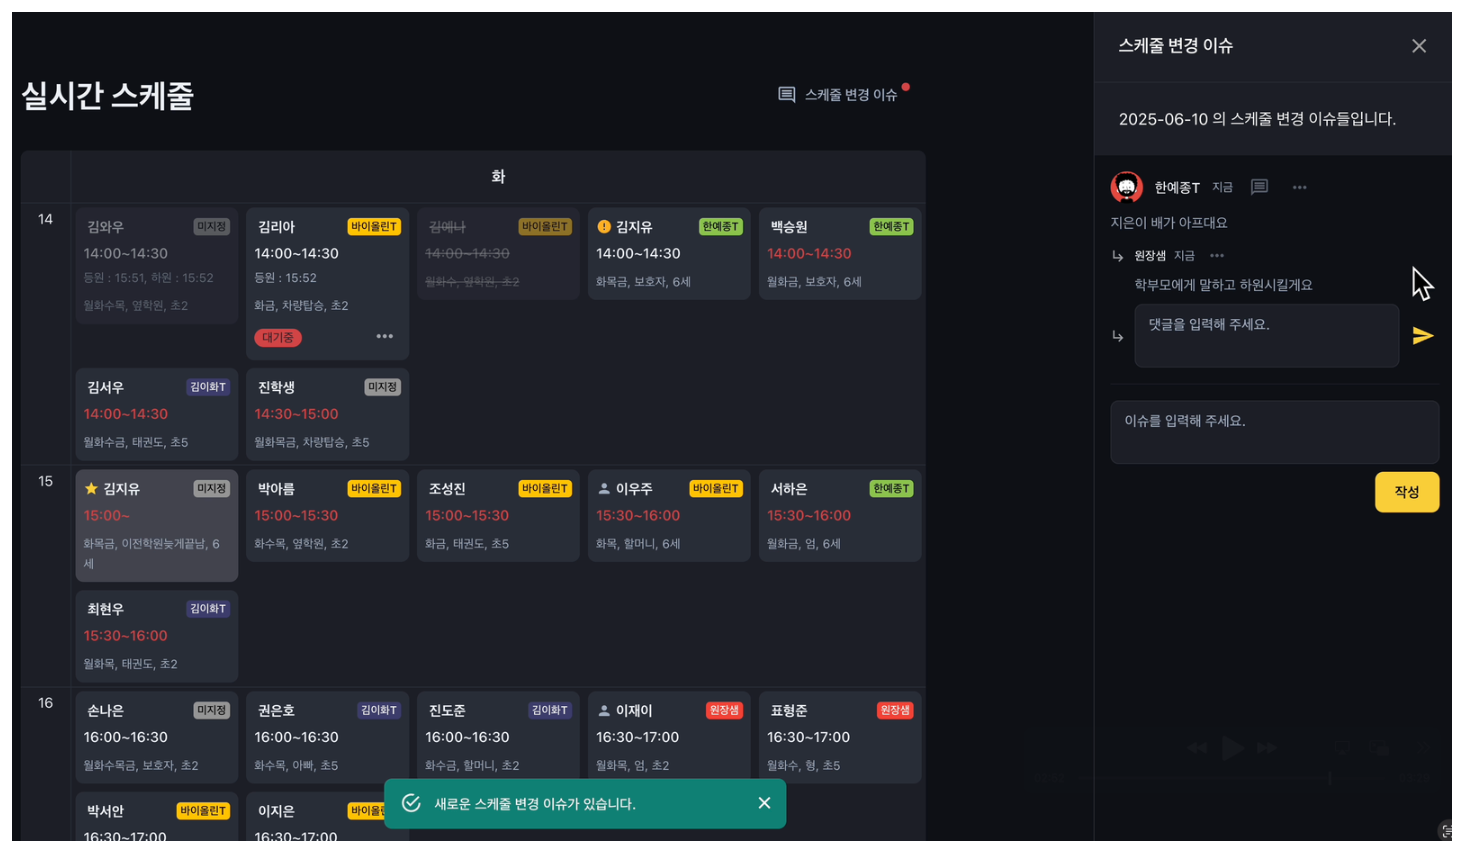Click warning icon on 김지유 14:00 card
The image size is (1466, 858).
tap(603, 227)
